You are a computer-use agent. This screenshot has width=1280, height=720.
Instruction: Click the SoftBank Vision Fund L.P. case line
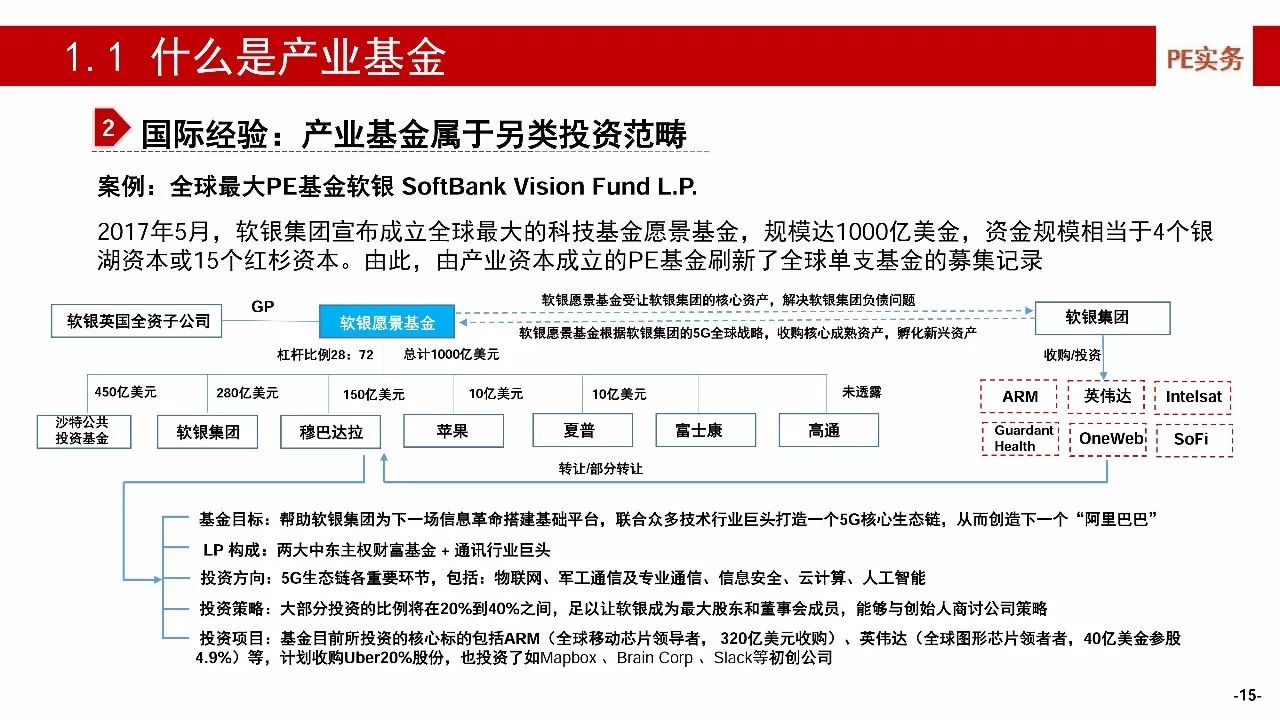pyautogui.click(x=397, y=187)
